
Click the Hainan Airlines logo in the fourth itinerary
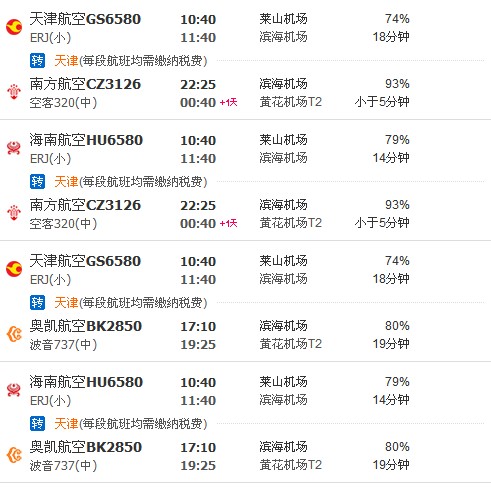(x=14, y=390)
